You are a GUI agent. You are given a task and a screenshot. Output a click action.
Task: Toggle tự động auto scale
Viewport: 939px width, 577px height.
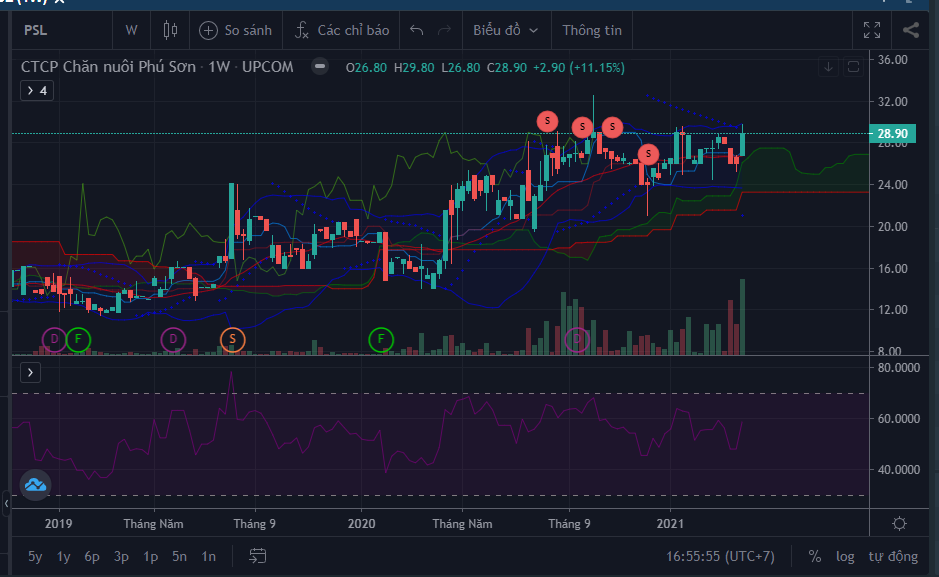pos(892,555)
